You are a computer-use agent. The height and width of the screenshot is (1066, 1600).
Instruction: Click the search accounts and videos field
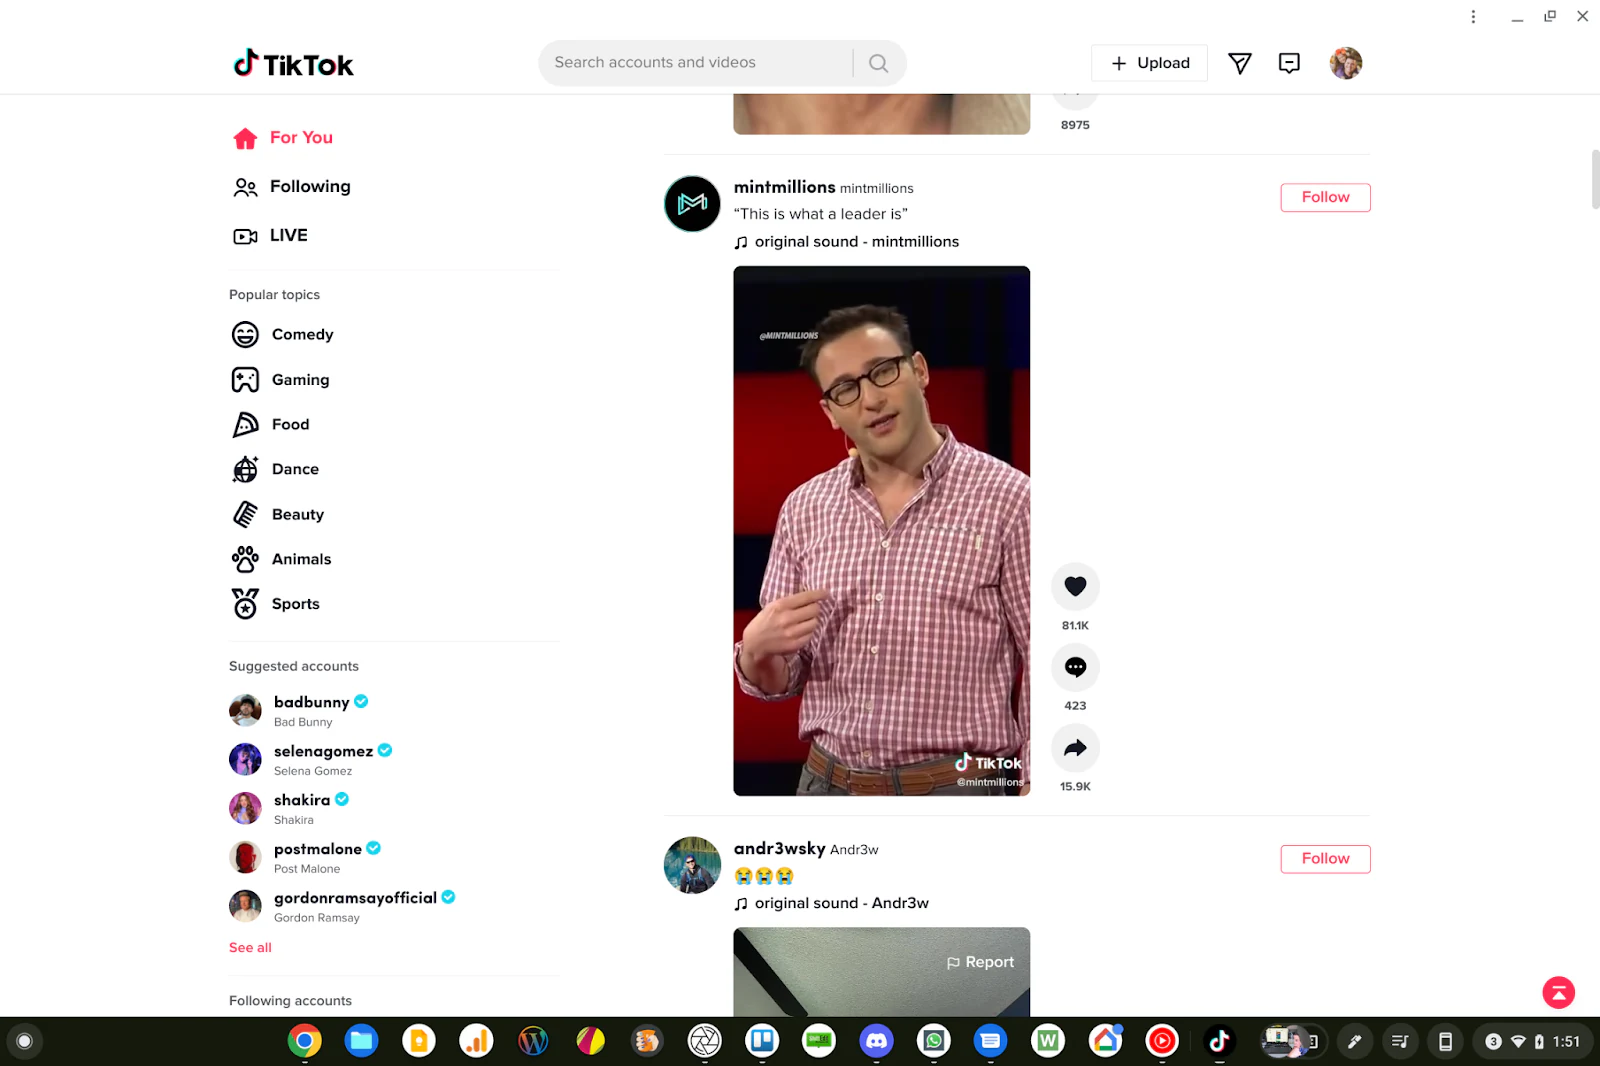coord(697,63)
